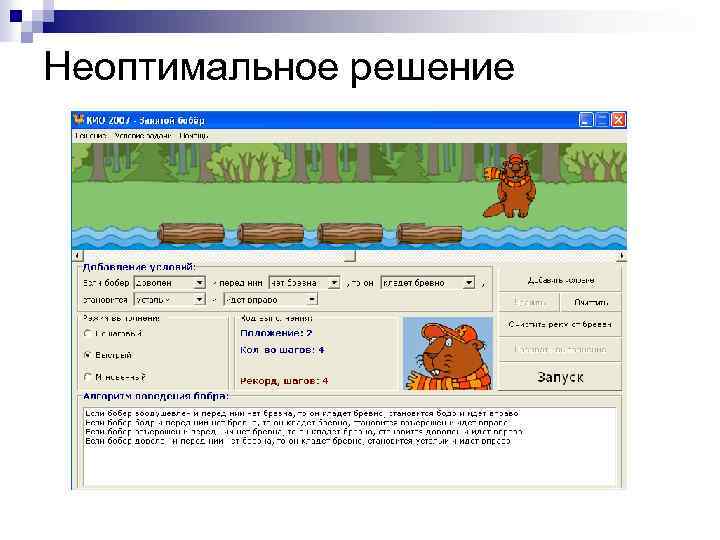
Task: Click the 'Кол-во шагов: 4' text
Action: pos(282,350)
